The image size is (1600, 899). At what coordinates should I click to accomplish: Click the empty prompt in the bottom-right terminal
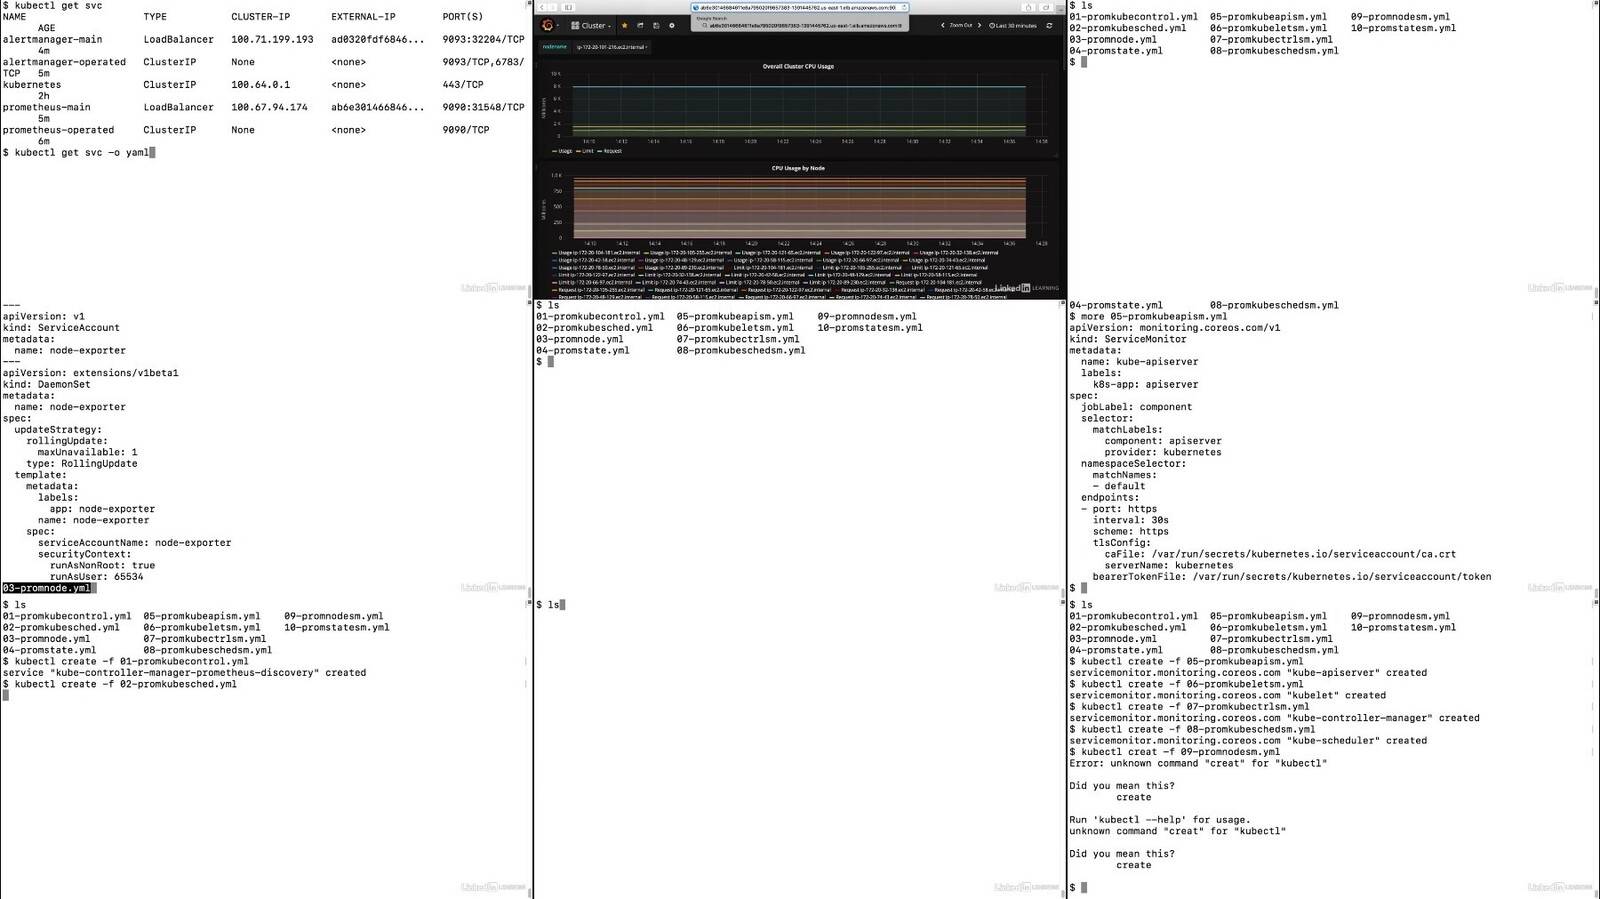click(x=1078, y=887)
